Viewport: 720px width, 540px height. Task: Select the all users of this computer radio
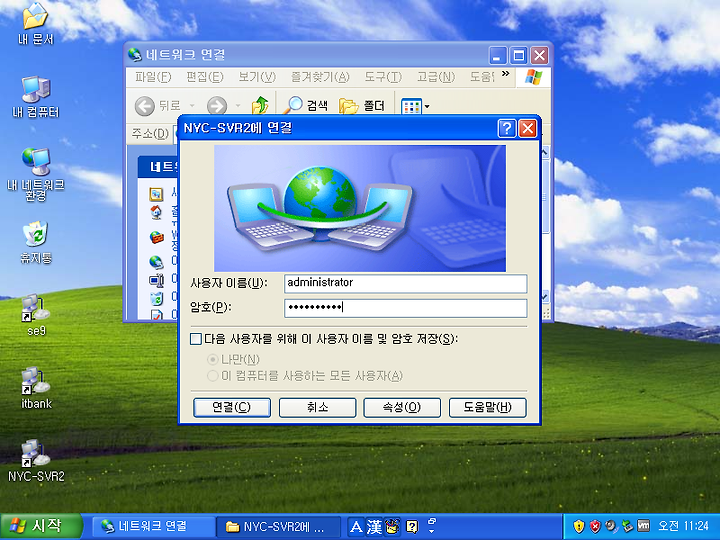coord(212,376)
